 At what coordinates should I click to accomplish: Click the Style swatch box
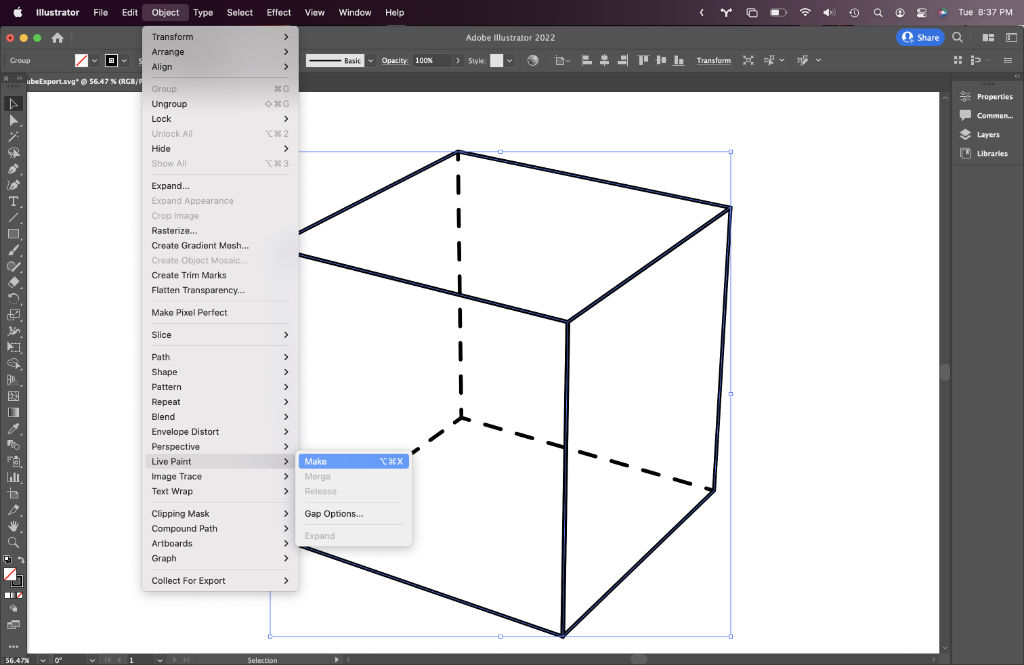click(x=496, y=61)
